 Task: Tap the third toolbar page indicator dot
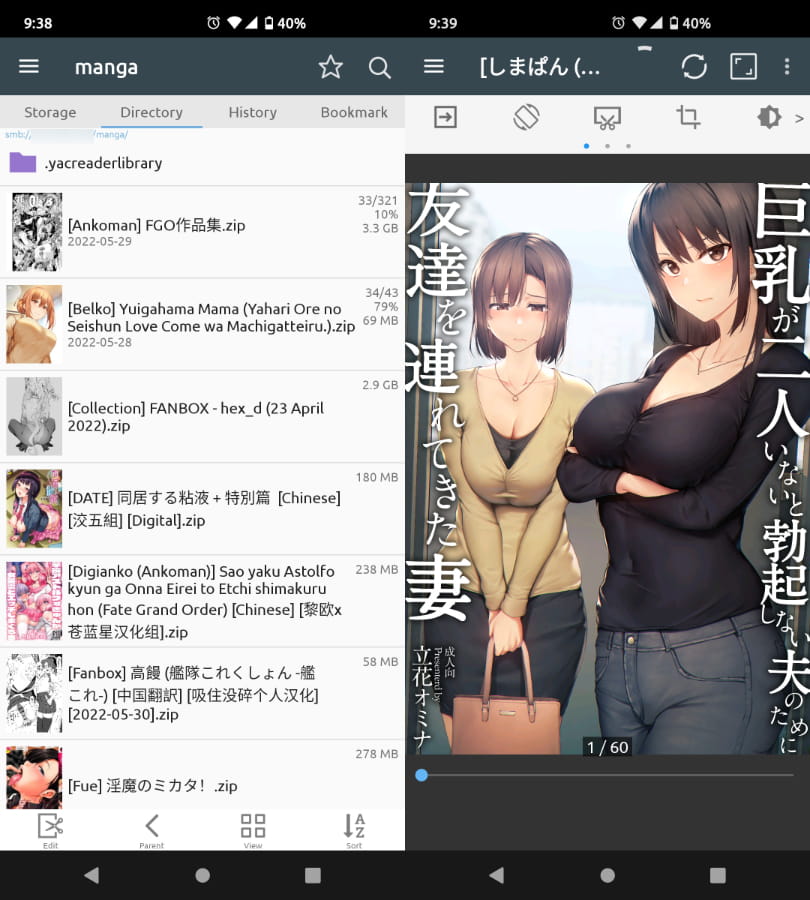(x=628, y=146)
